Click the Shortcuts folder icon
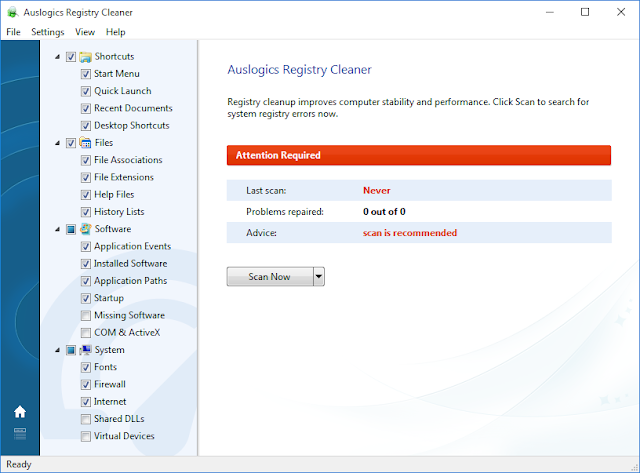The image size is (640, 473). [x=85, y=57]
